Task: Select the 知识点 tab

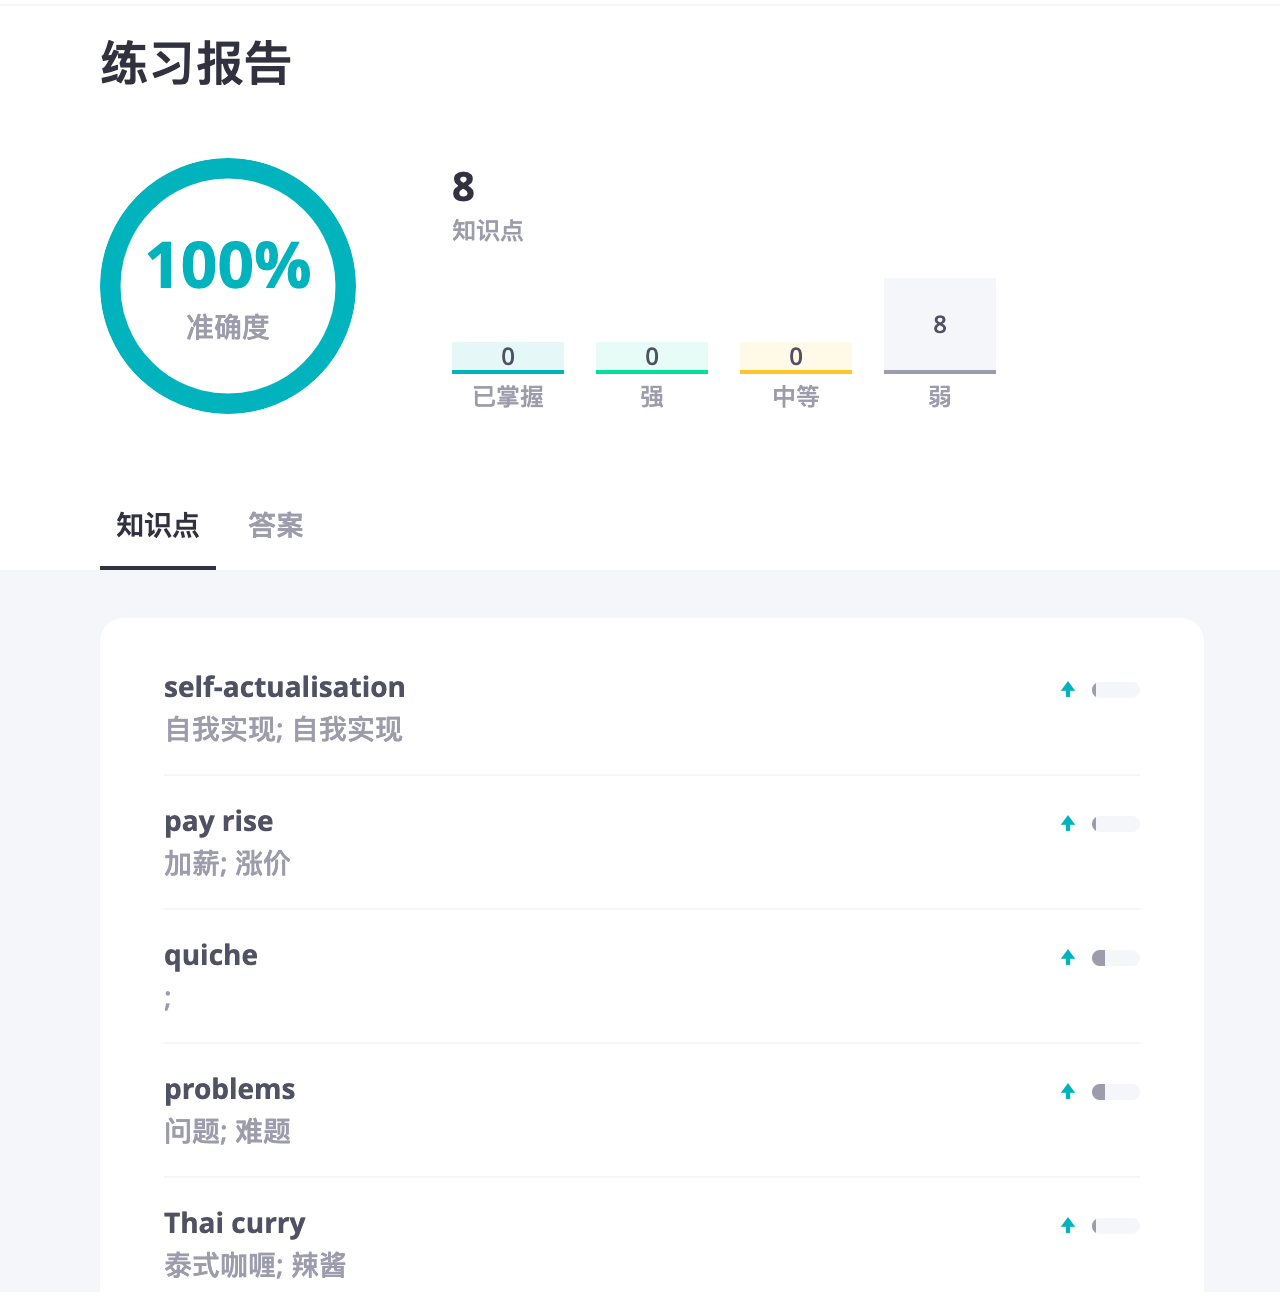Action: tap(158, 525)
